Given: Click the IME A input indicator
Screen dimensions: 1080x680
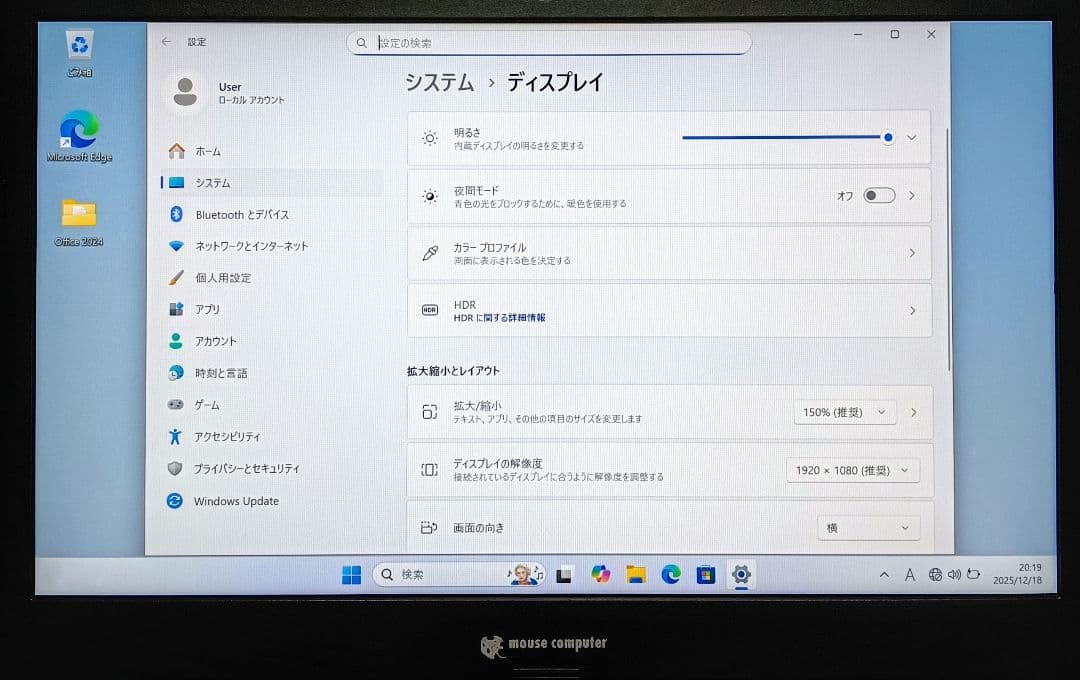Looking at the screenshot, I should click(x=910, y=575).
